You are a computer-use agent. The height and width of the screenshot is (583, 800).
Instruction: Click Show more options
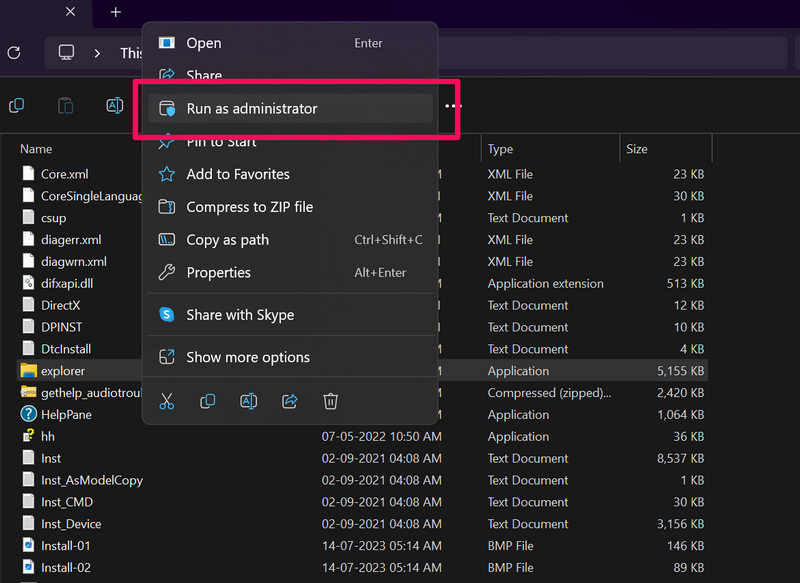(x=248, y=357)
